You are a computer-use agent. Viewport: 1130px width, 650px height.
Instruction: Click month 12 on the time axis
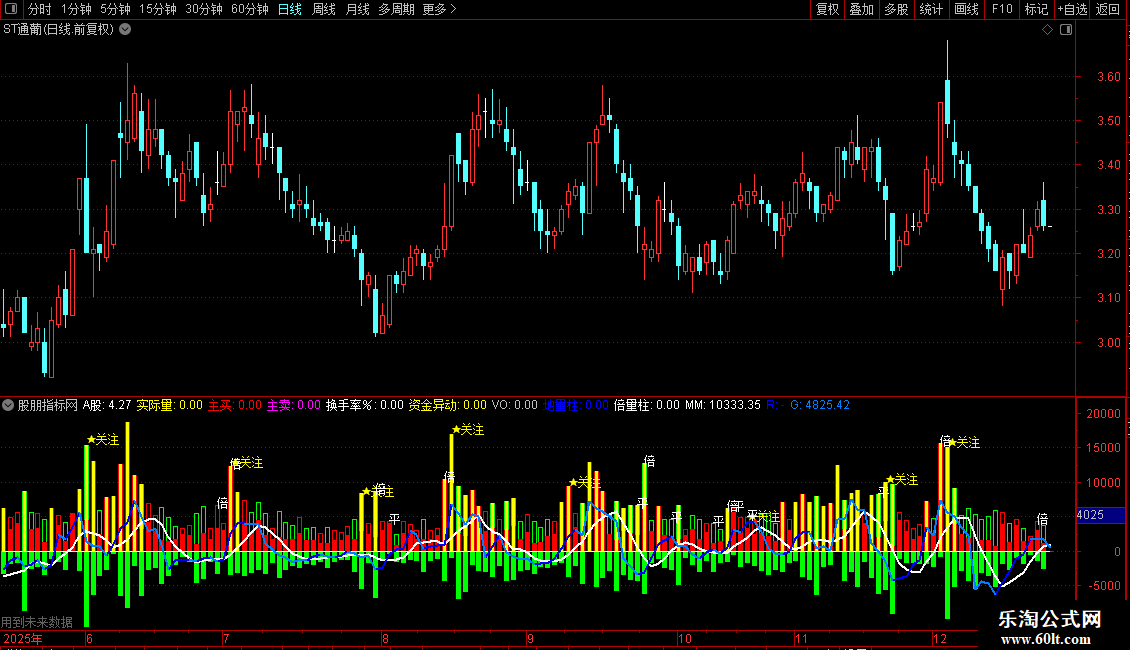[940, 638]
